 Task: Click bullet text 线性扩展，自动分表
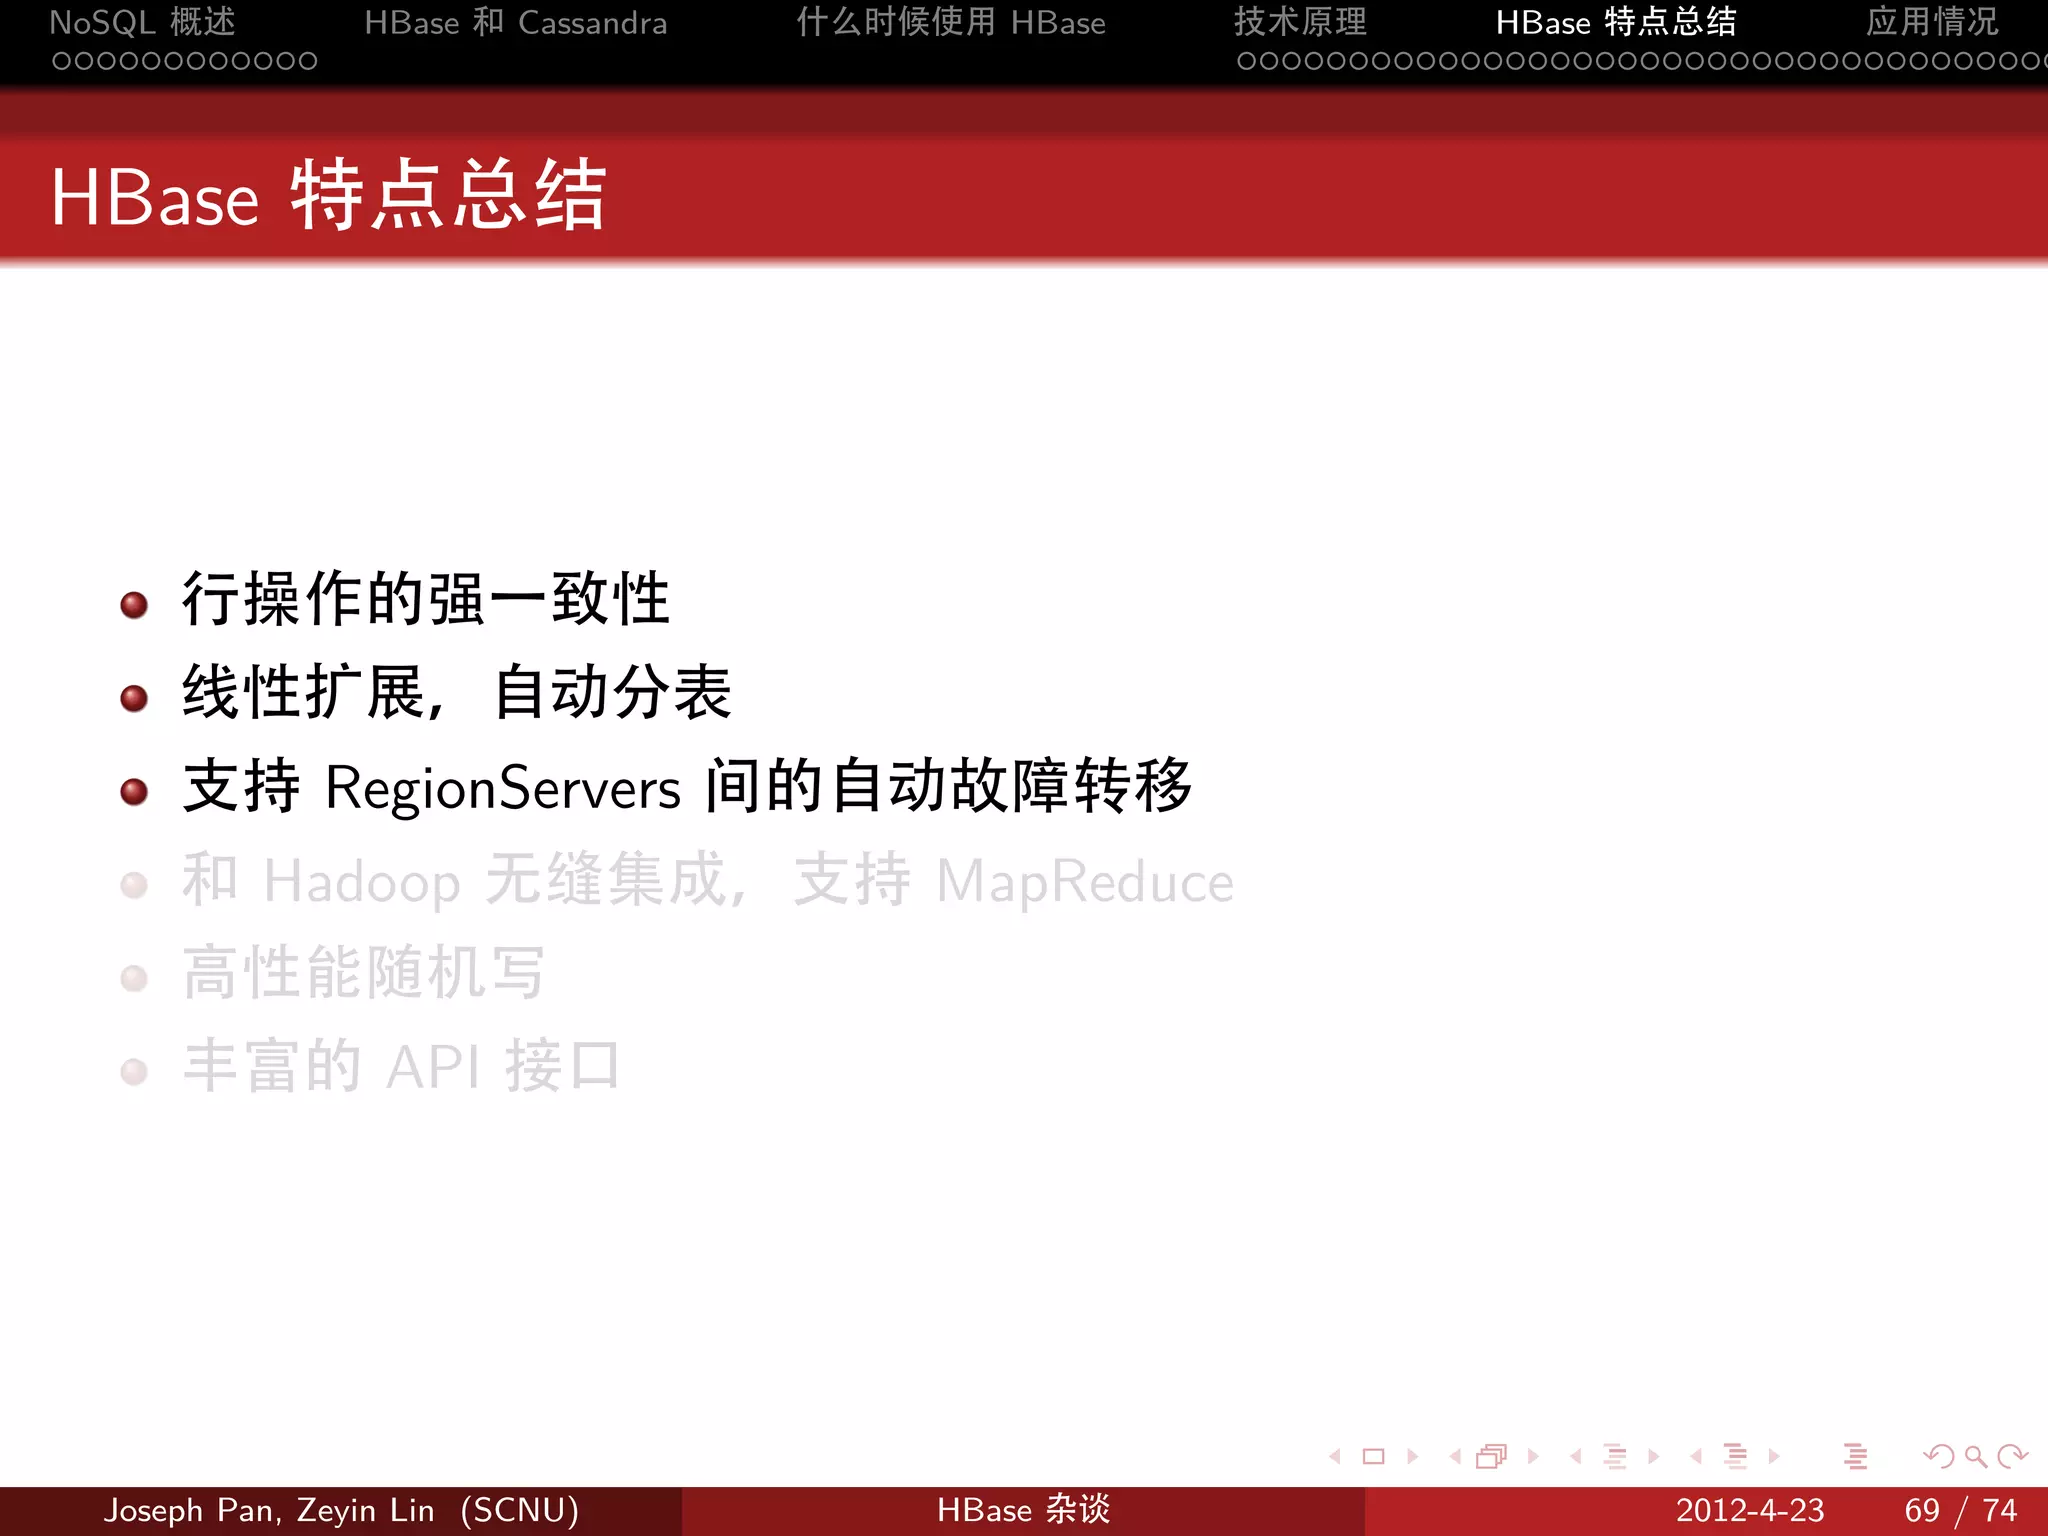[x=457, y=692]
